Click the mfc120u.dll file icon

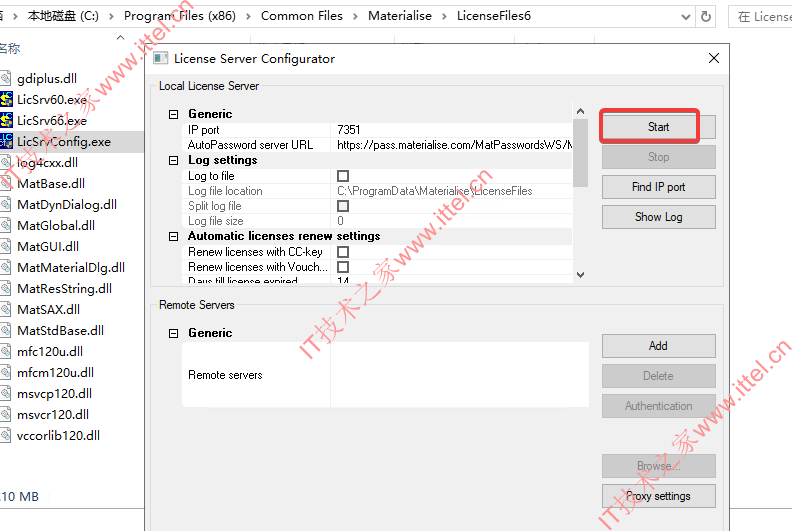(5, 351)
